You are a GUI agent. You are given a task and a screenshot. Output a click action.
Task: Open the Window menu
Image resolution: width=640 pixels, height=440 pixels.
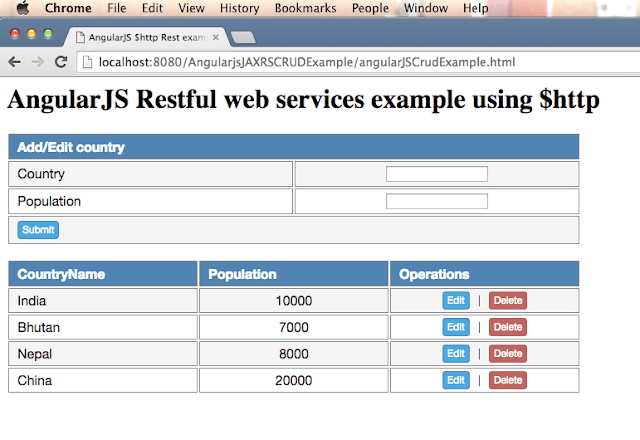(426, 8)
